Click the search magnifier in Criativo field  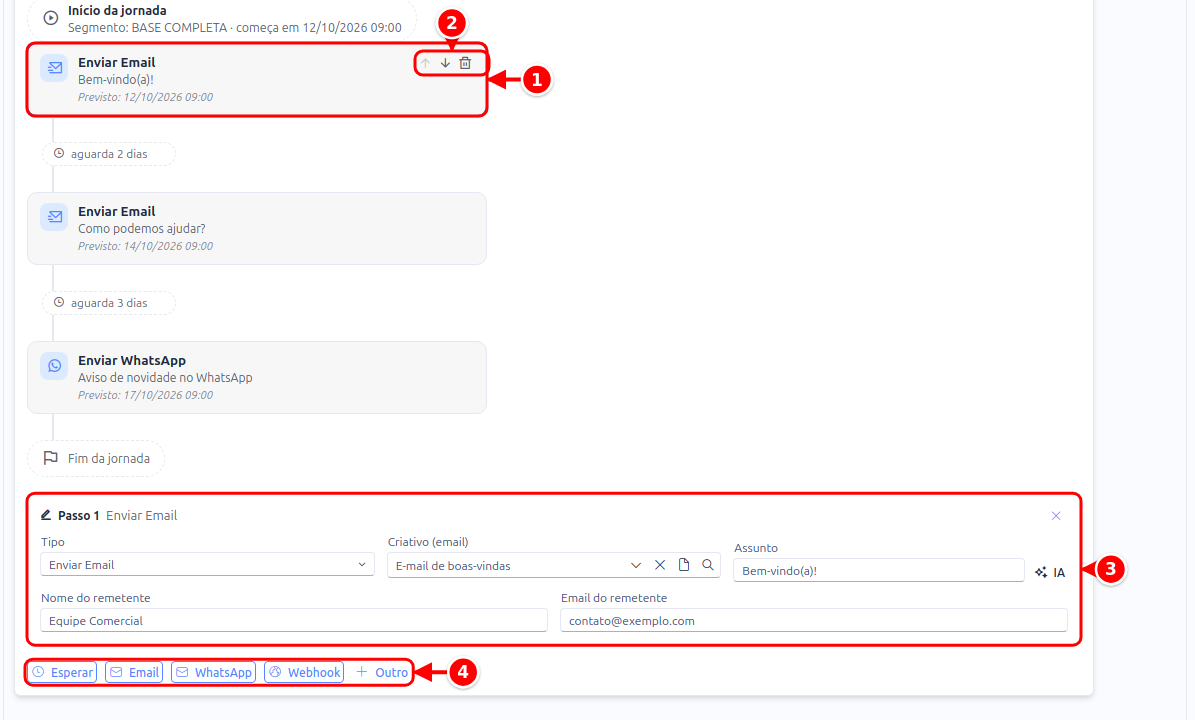click(x=708, y=565)
